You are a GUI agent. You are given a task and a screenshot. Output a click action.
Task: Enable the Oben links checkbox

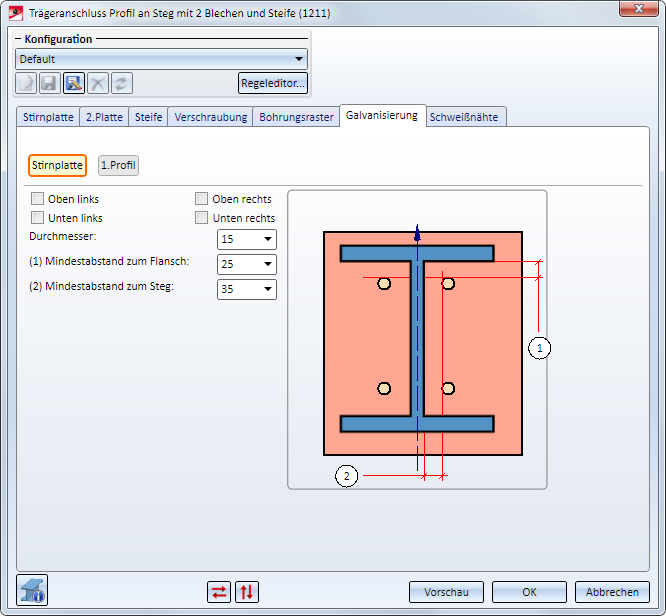coord(38,199)
